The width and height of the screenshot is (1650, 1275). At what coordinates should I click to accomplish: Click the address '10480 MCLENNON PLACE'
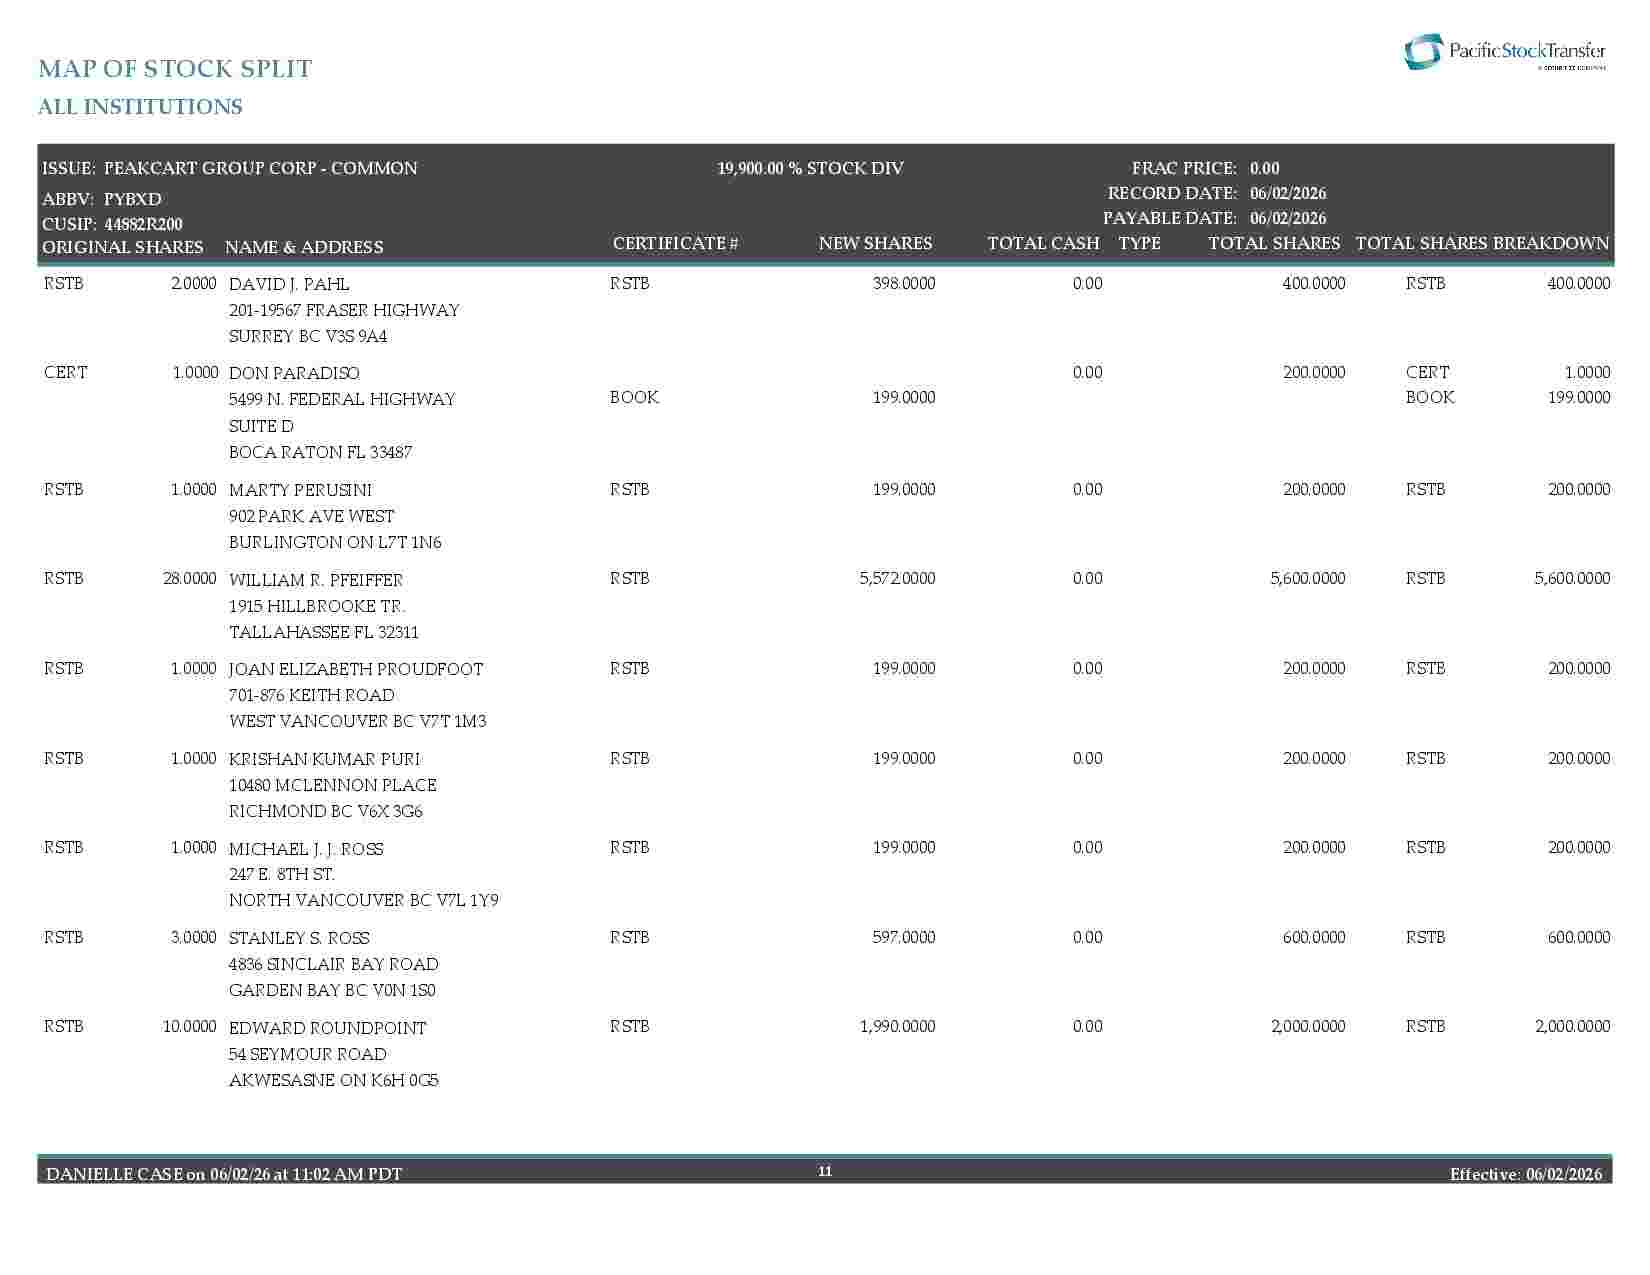[x=333, y=785]
